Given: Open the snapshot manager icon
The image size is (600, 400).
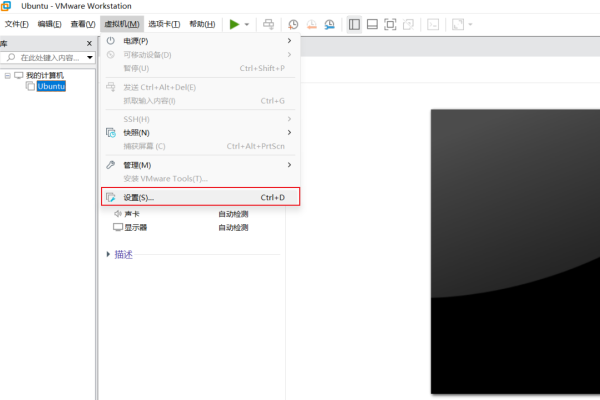Looking at the screenshot, I should [329, 23].
